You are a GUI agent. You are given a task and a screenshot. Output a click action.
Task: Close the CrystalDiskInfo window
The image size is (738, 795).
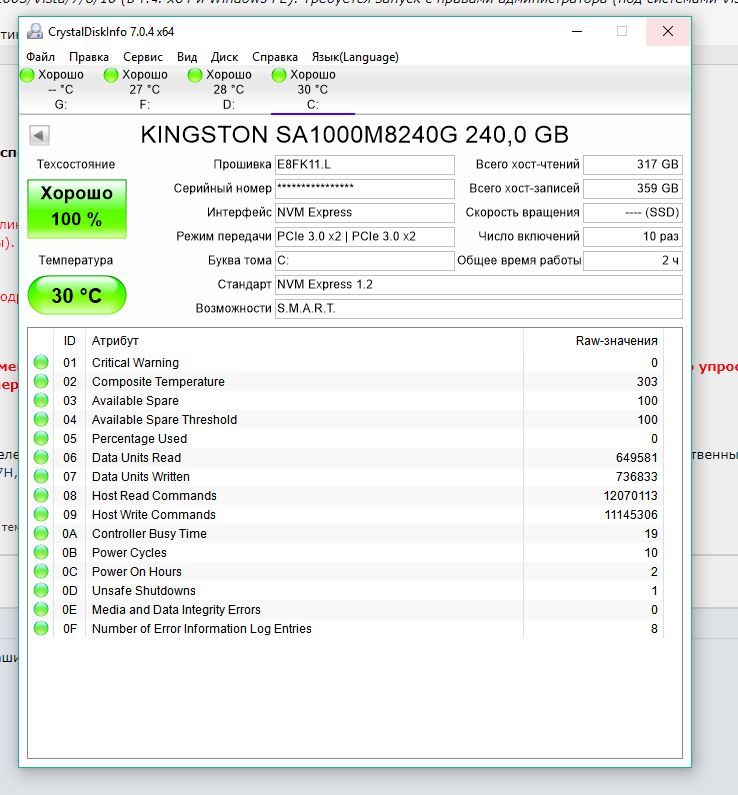coord(668,31)
